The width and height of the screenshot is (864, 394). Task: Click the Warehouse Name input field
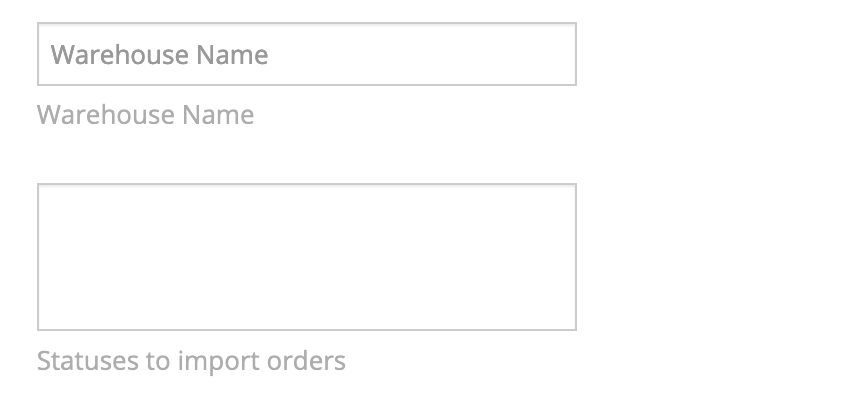point(307,54)
